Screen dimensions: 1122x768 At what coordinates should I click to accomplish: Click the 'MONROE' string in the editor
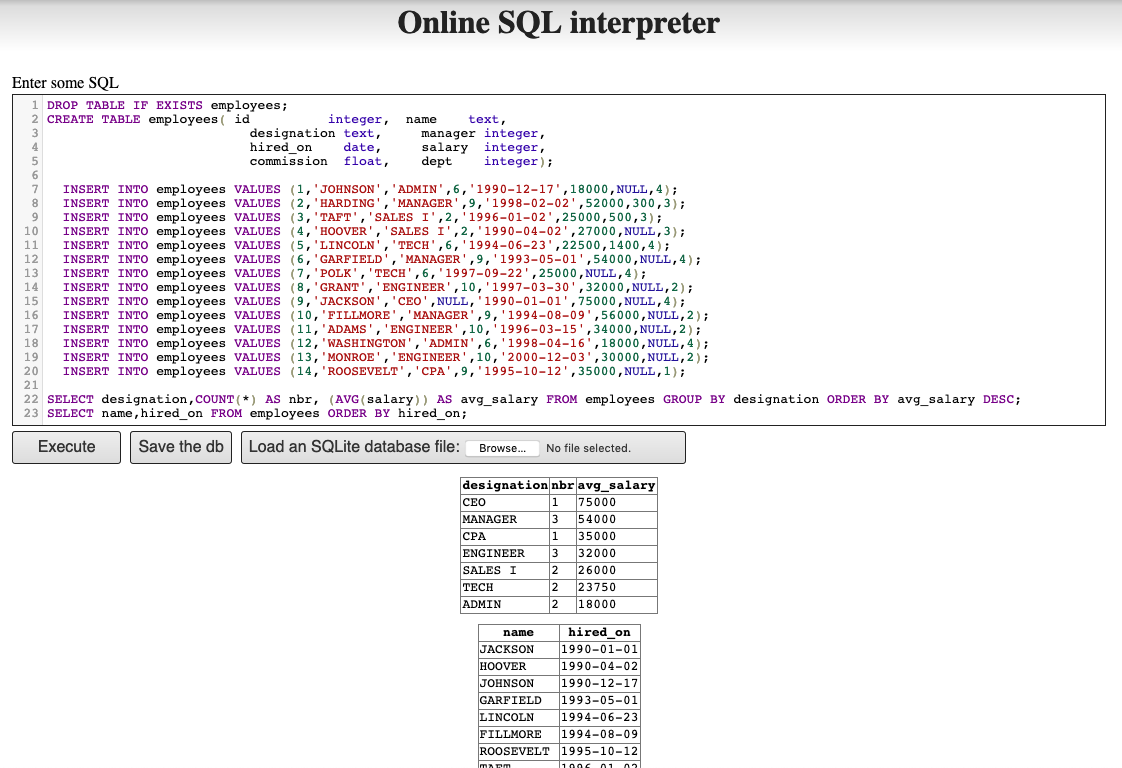pyautogui.click(x=351, y=357)
